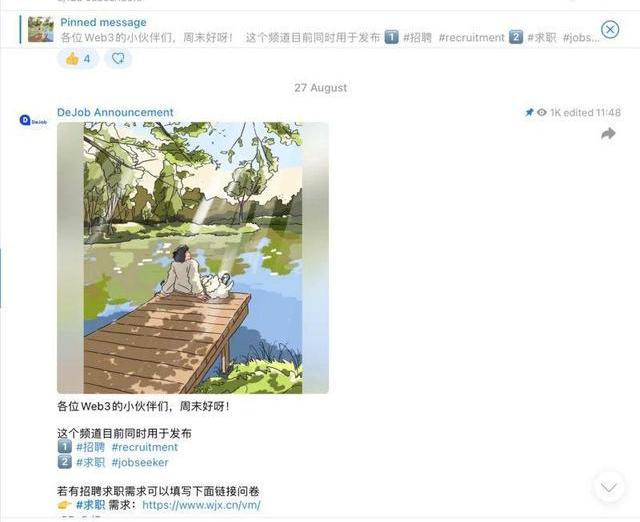Forward the message with share arrow
The width and height of the screenshot is (640, 522).
coord(608,133)
